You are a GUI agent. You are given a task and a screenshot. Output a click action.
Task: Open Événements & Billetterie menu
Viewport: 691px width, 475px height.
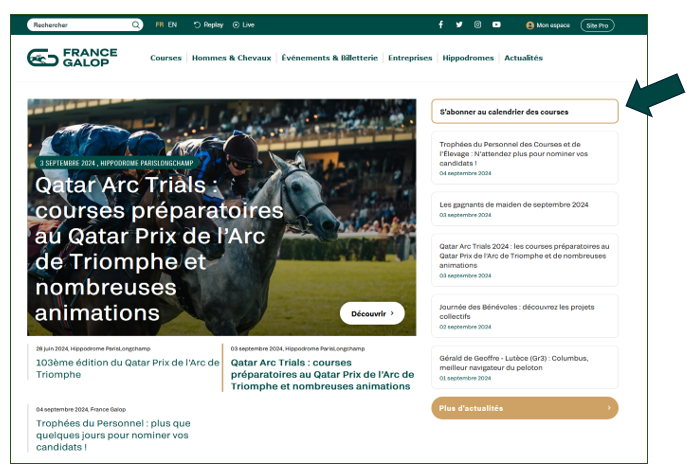point(330,58)
